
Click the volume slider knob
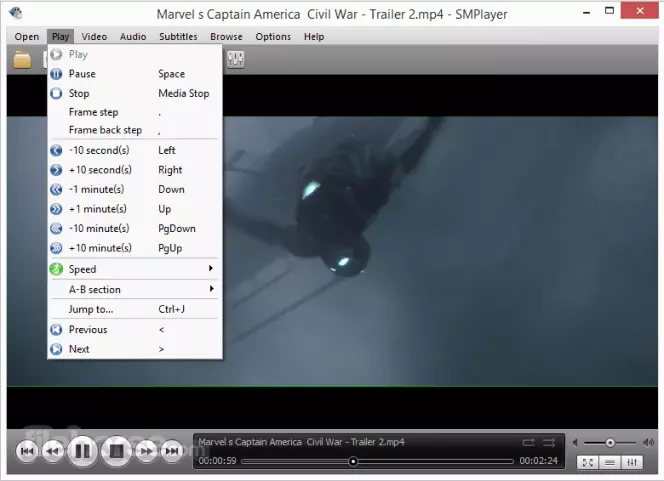coord(610,443)
